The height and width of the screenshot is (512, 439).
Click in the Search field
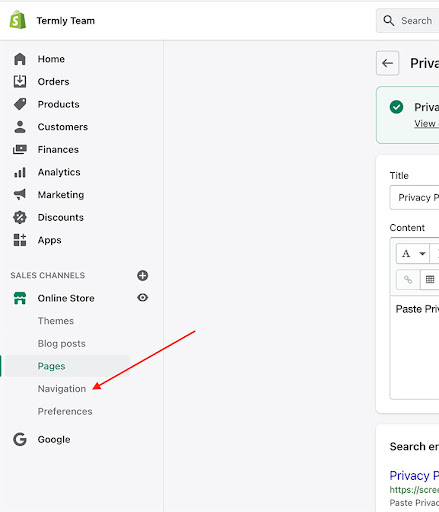(407, 21)
